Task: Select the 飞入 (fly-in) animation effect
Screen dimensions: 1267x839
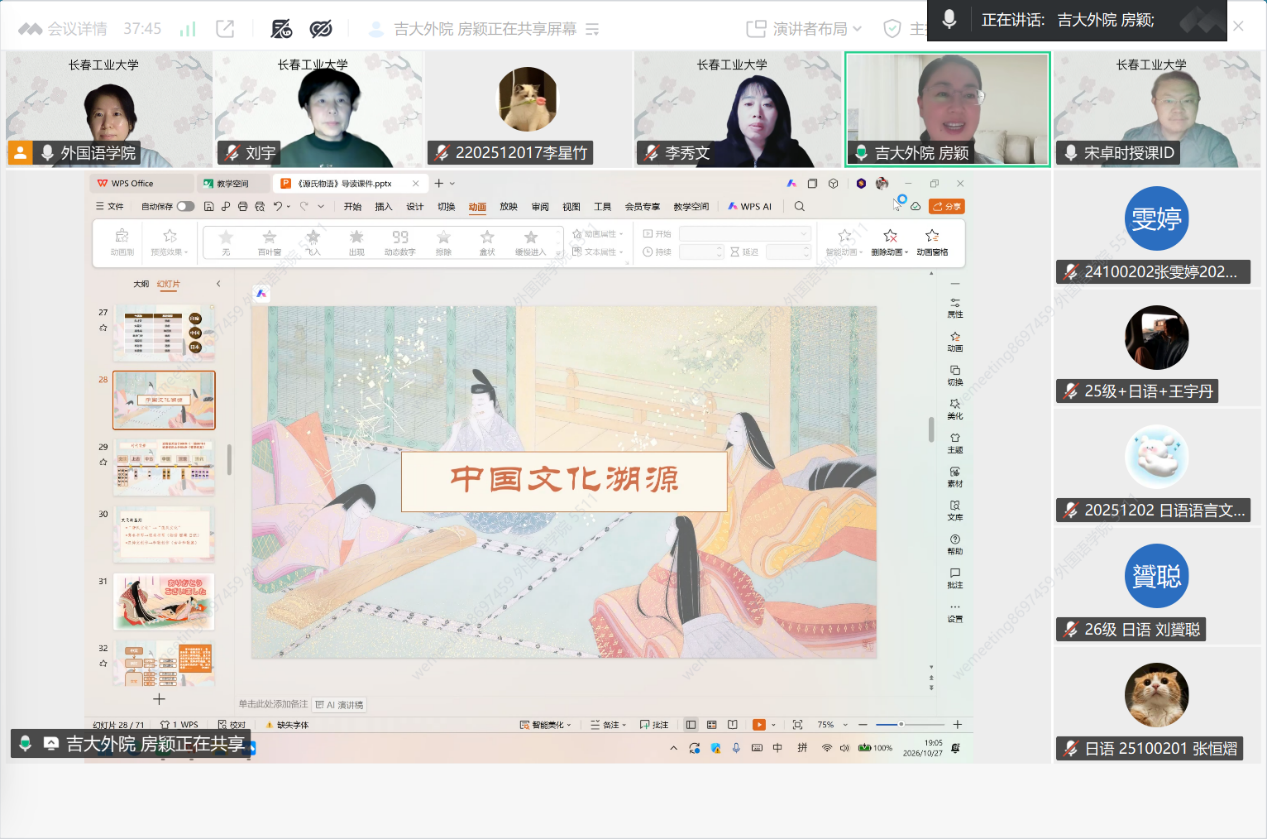Action: pyautogui.click(x=313, y=242)
